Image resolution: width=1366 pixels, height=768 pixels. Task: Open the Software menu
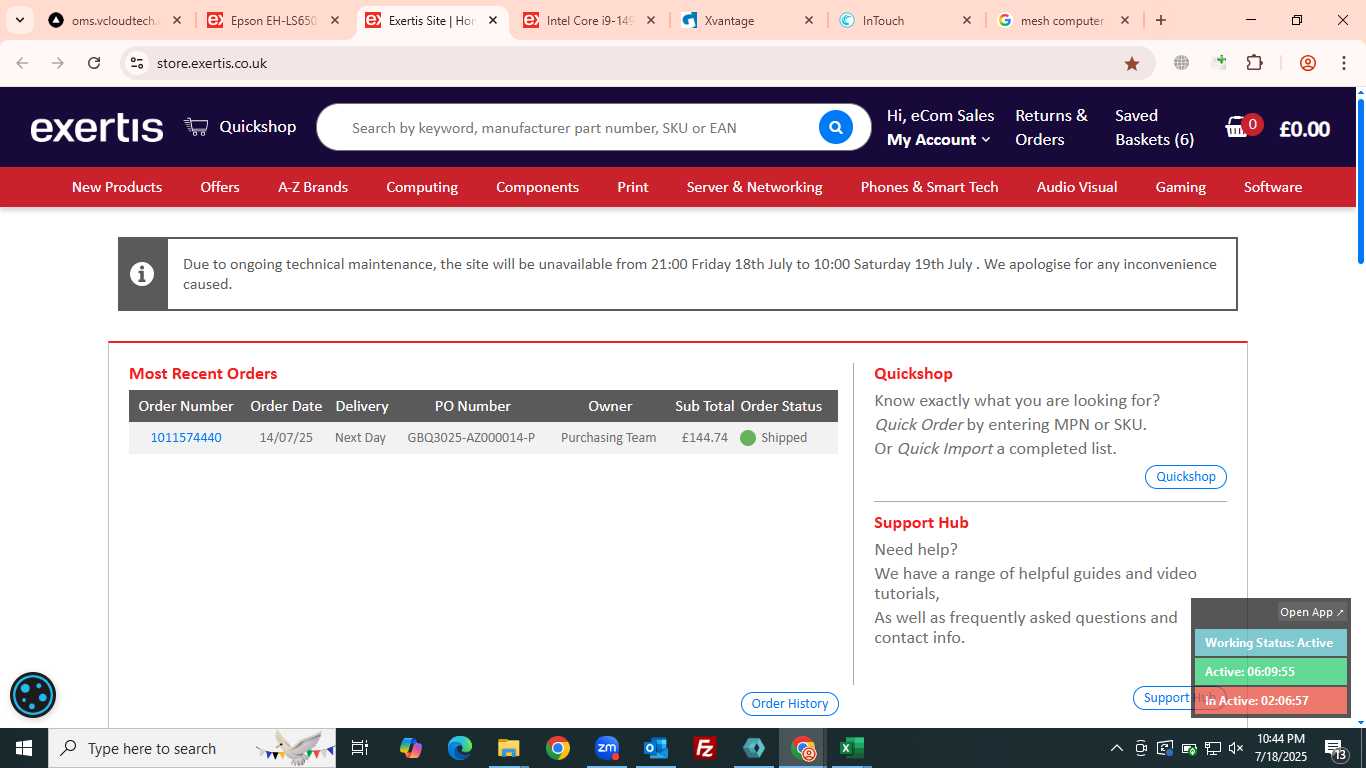click(x=1273, y=187)
